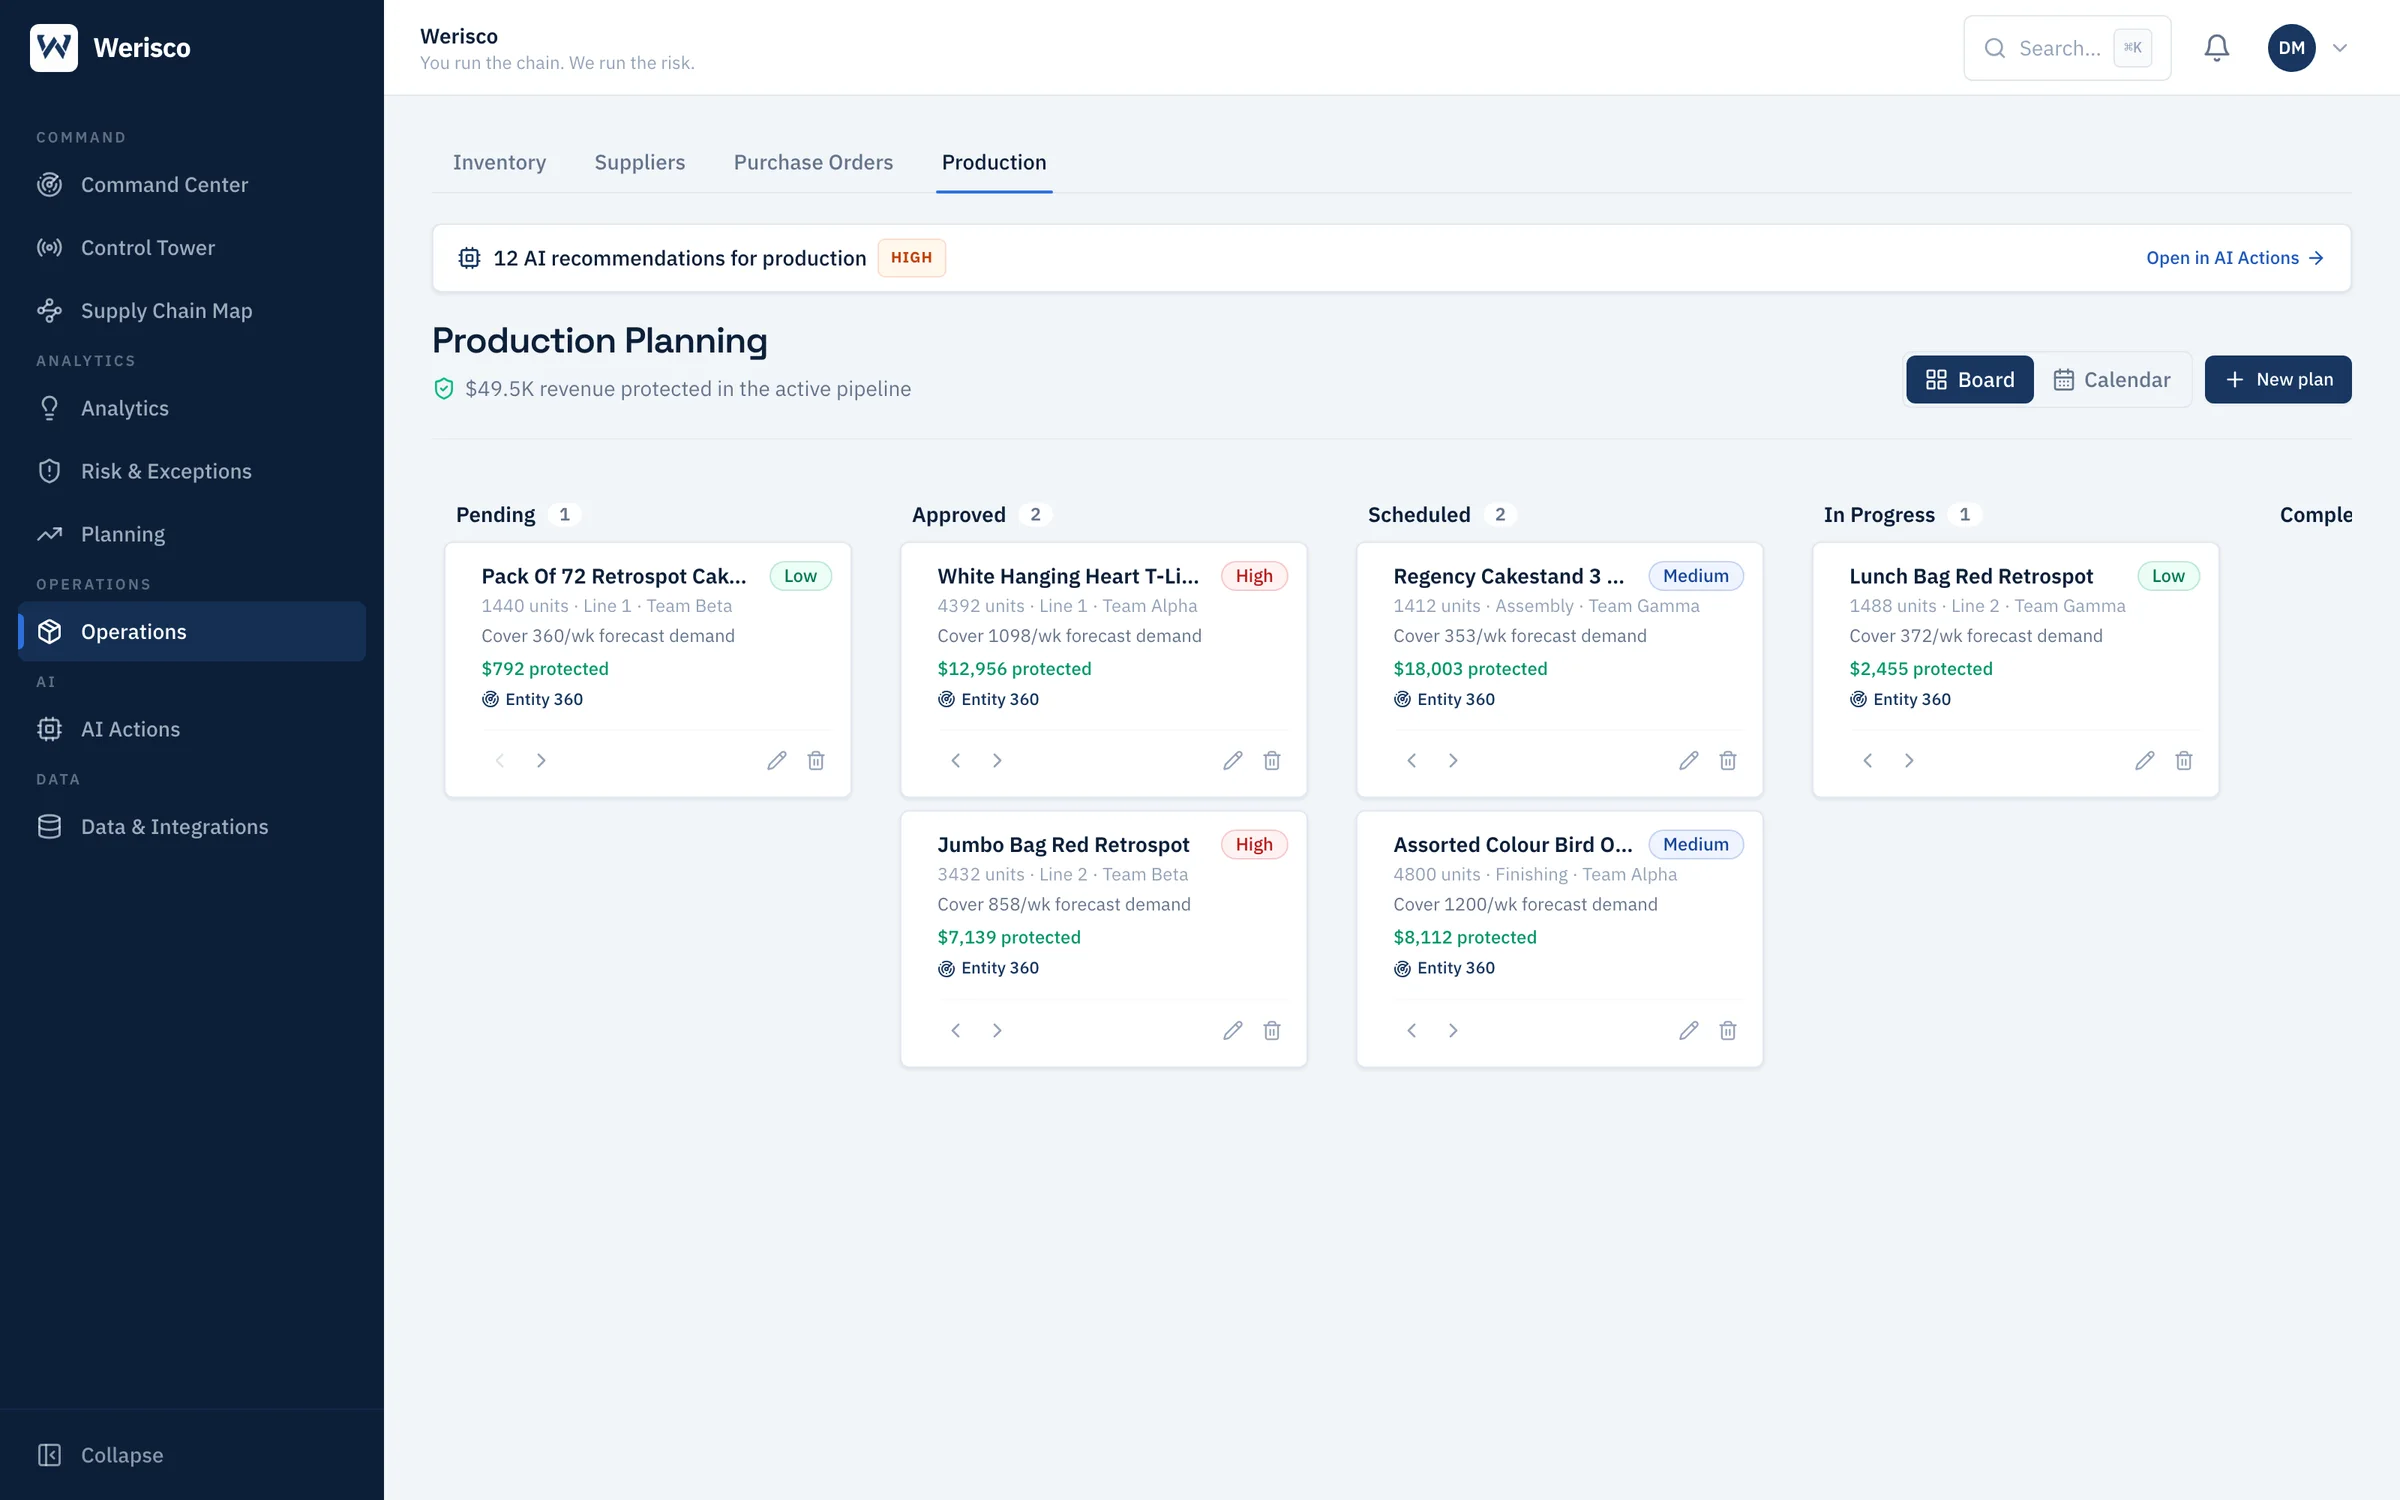
Task: Delete the Regency Cakestand 3 card
Action: coord(1728,761)
